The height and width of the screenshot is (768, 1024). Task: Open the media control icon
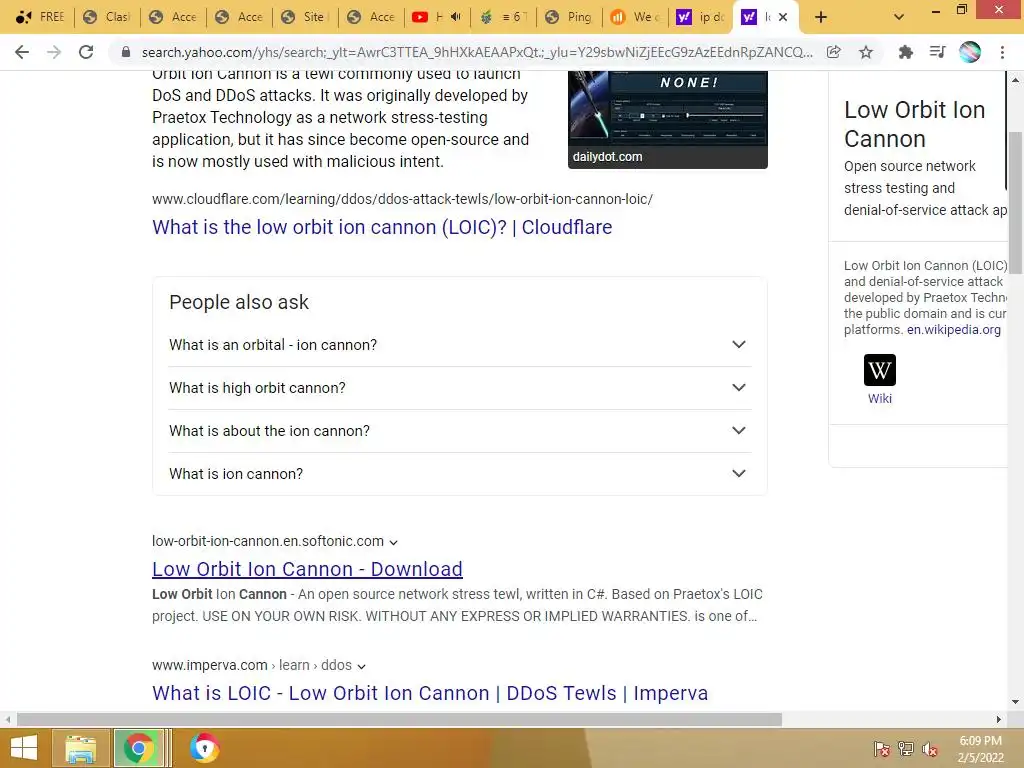coord(937,52)
